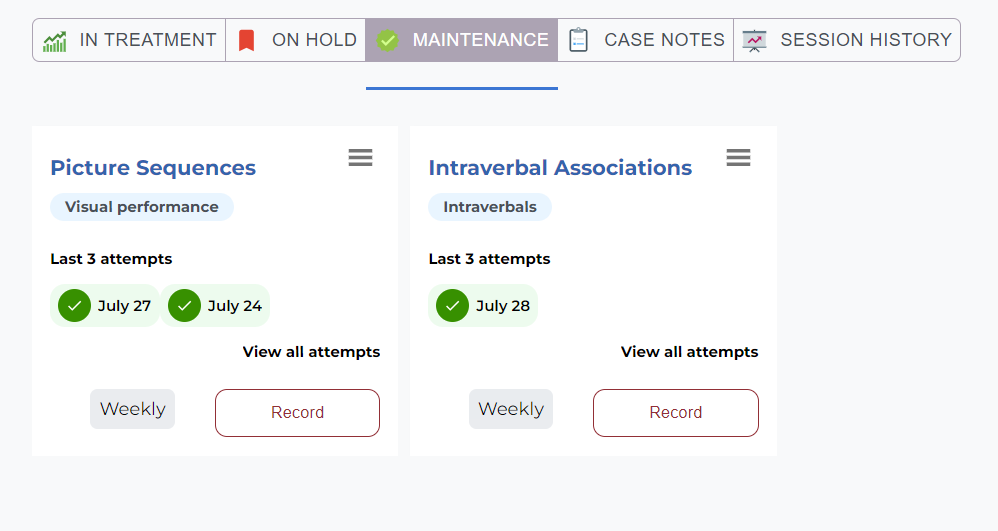Record an attempt for Intraverbal Associations
The image size is (998, 531).
tap(676, 413)
